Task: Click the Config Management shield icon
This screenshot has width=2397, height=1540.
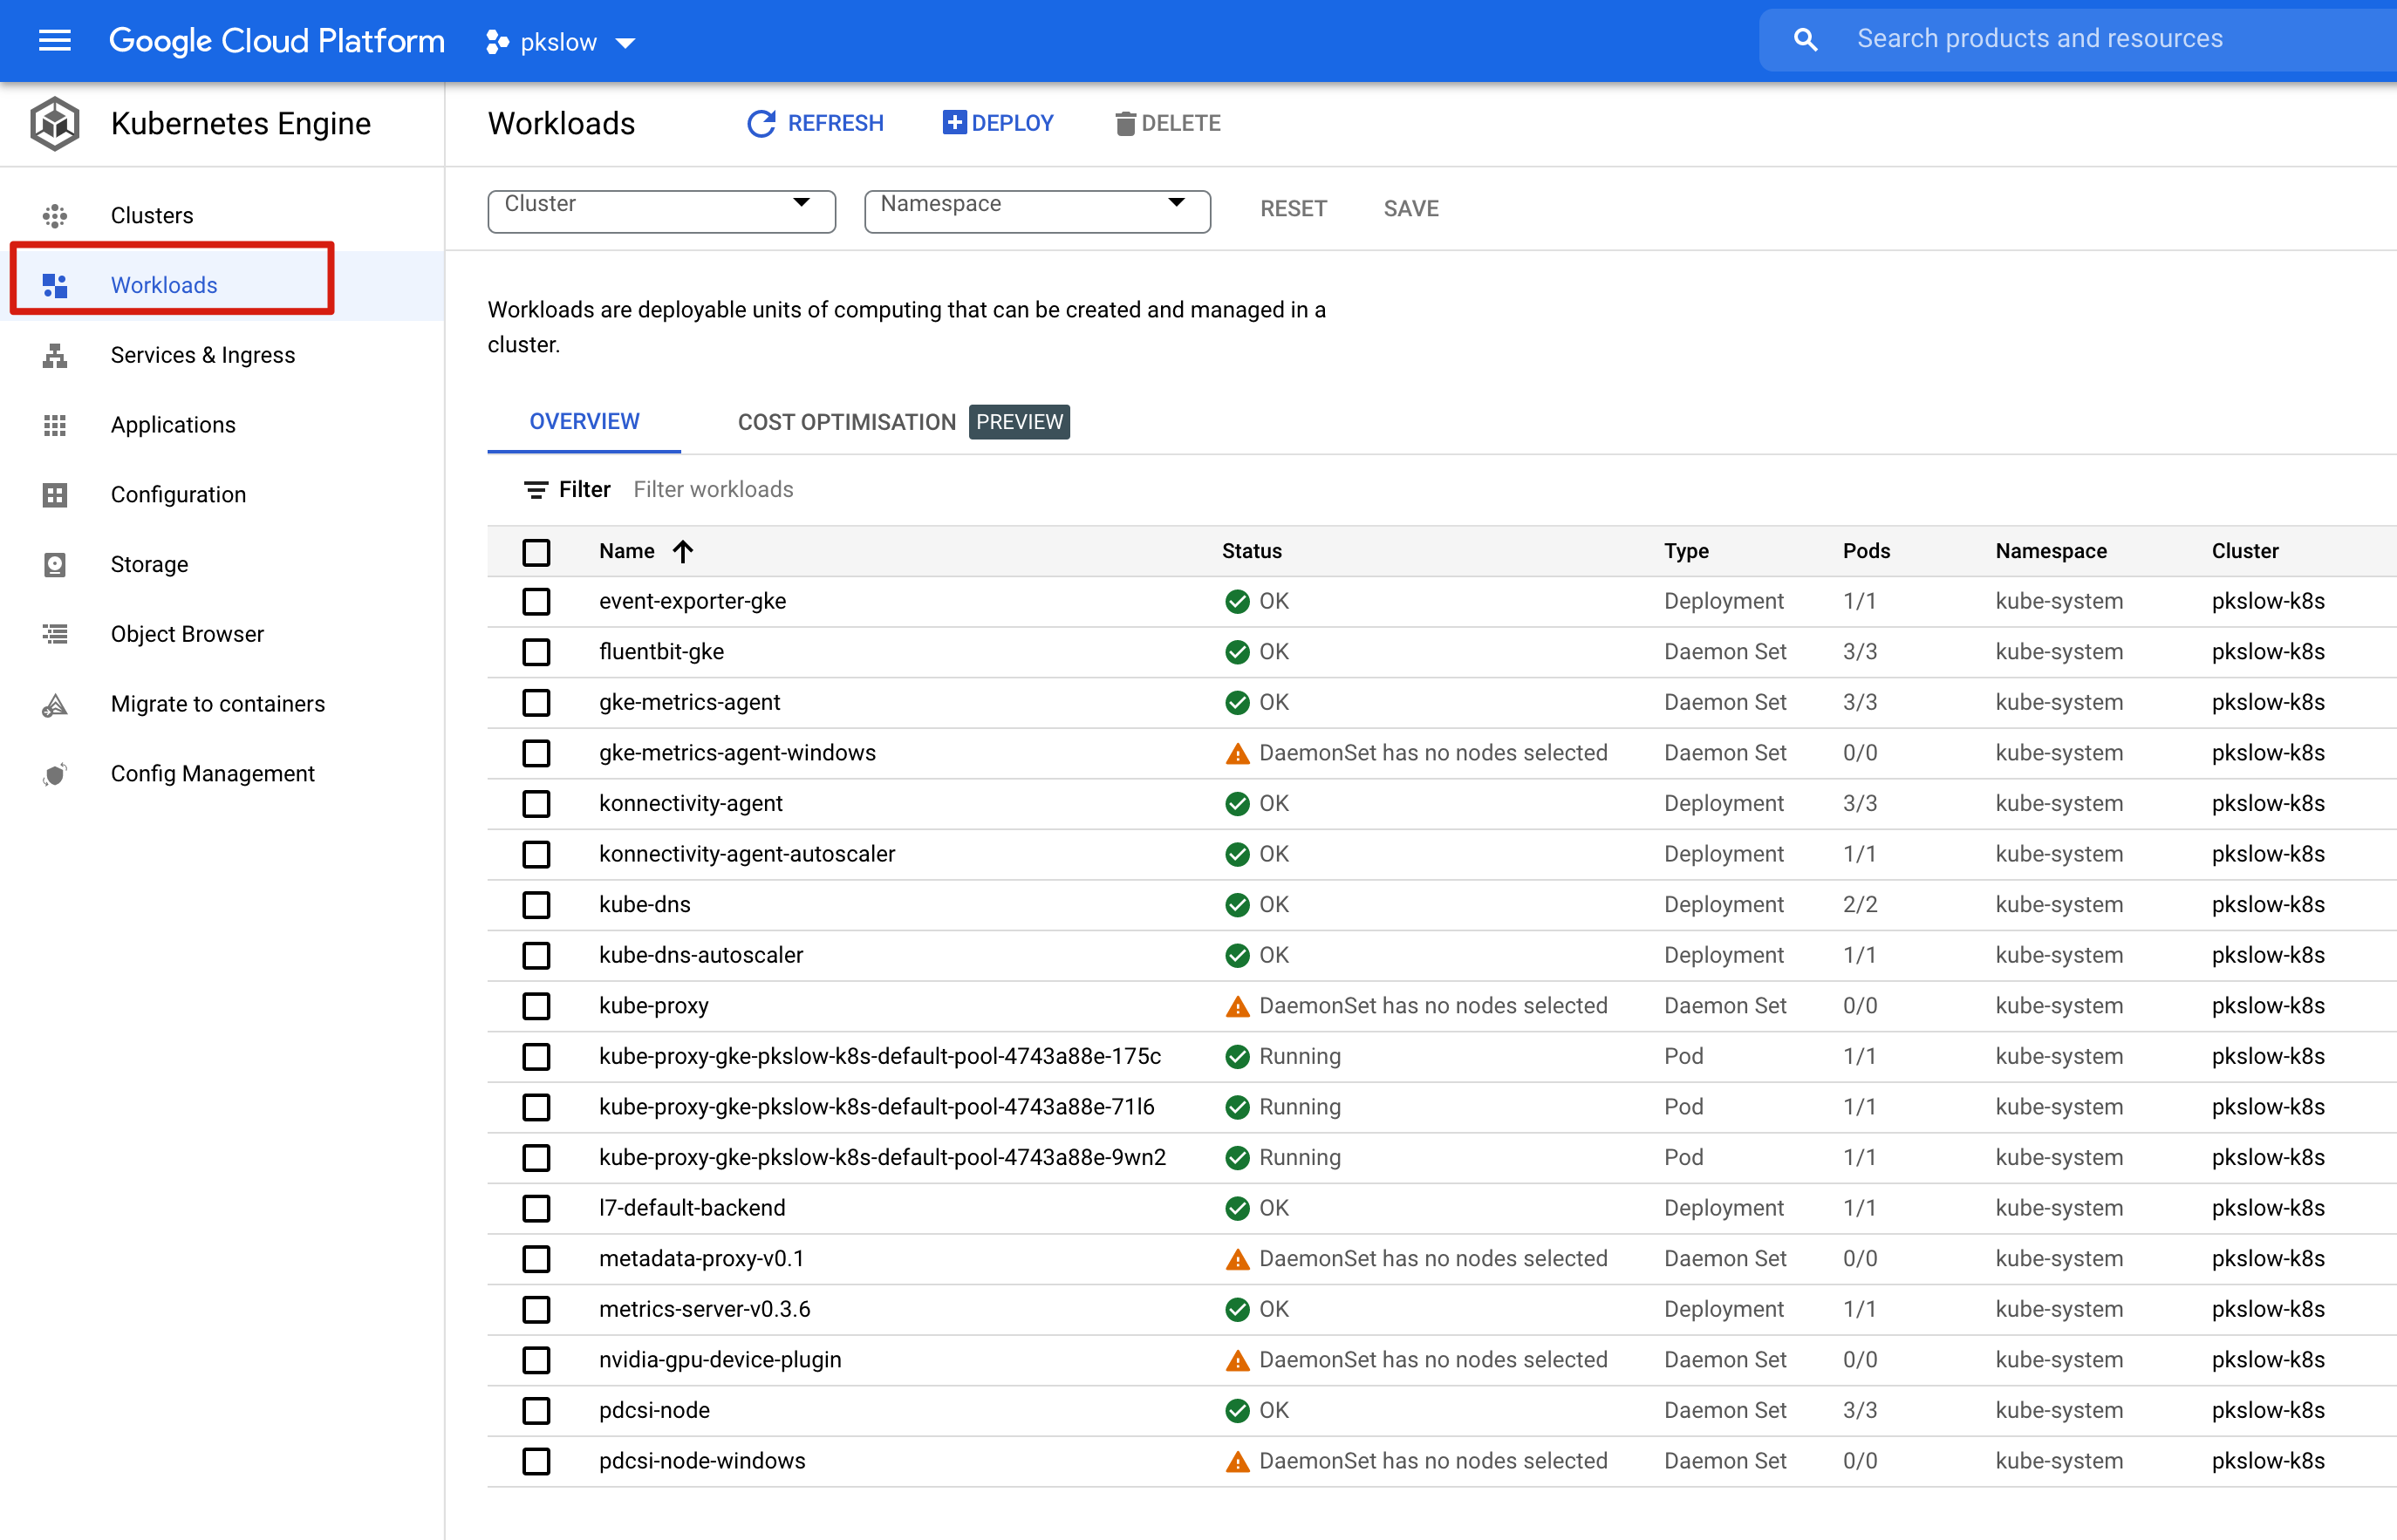Action: coord(55,774)
